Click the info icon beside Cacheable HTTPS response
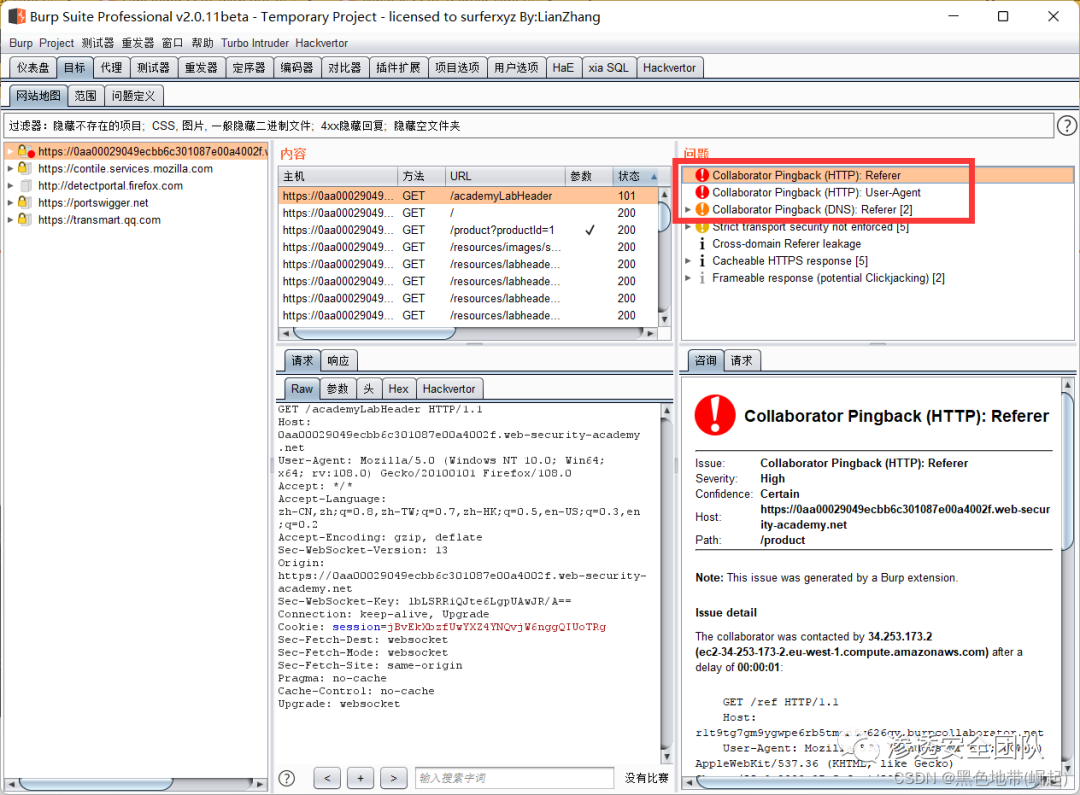 click(x=702, y=261)
